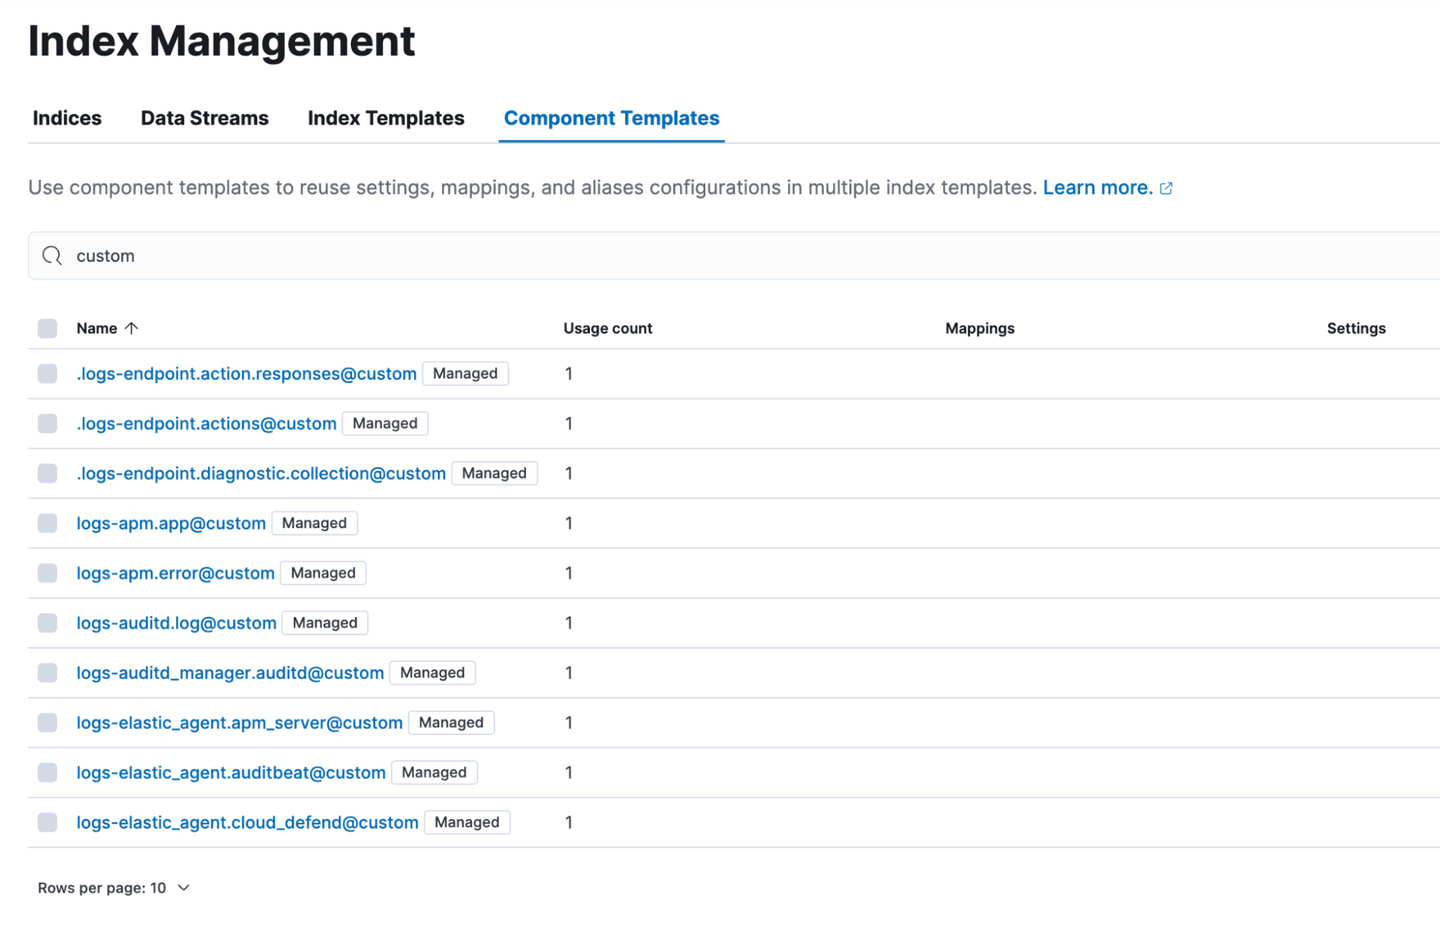
Task: Open the logs-apm.error@custom template
Action: coord(175,573)
